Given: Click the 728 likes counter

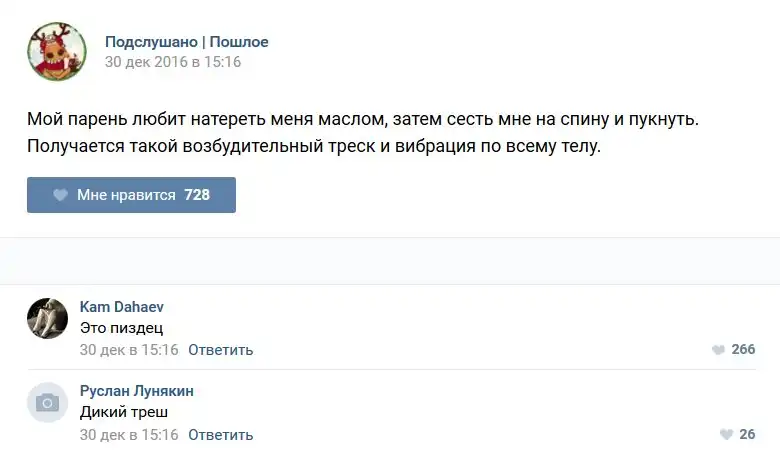Looking at the screenshot, I should click(197, 195).
